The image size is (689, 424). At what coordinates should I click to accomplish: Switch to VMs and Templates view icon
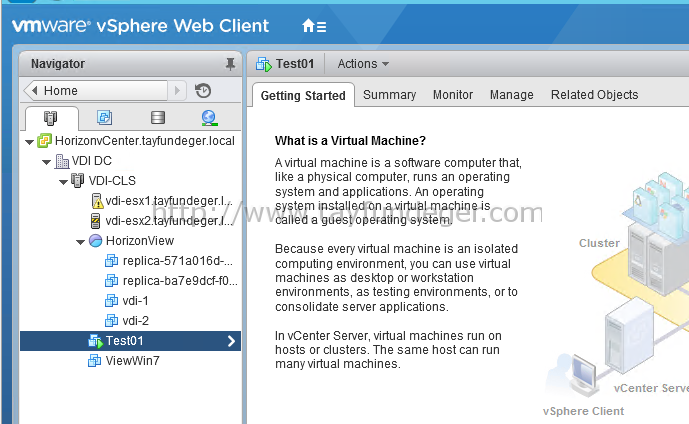[105, 117]
